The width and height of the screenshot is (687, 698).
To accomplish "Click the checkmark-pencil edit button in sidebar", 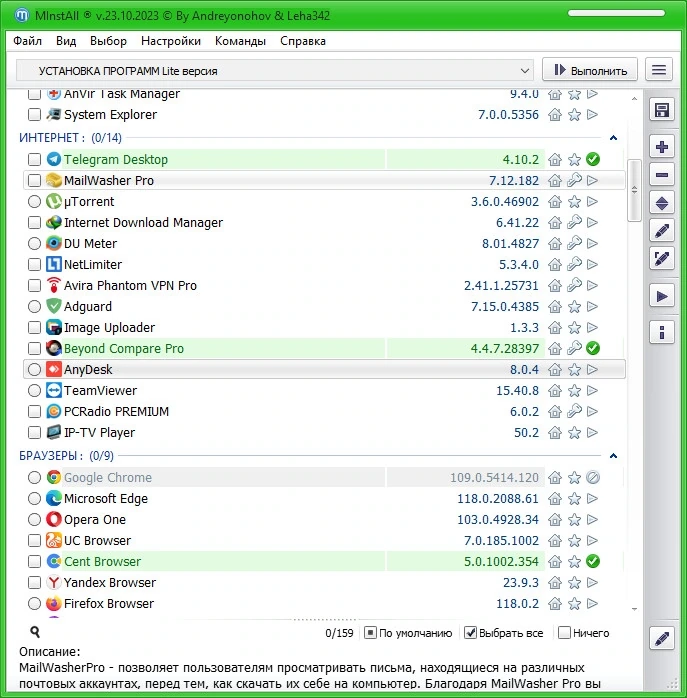I will (662, 259).
